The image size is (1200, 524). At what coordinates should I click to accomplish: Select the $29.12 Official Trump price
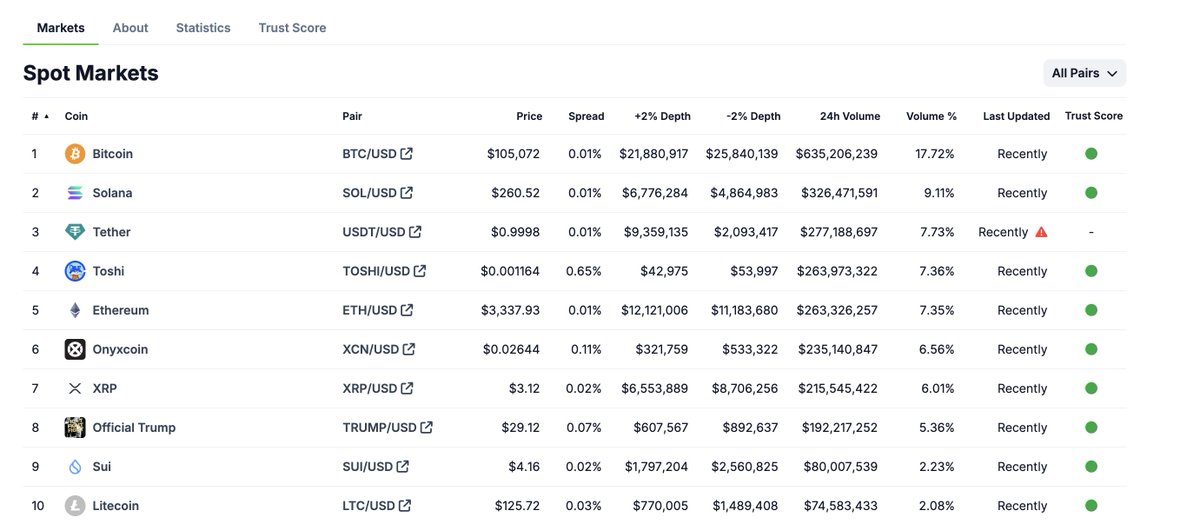coord(520,427)
